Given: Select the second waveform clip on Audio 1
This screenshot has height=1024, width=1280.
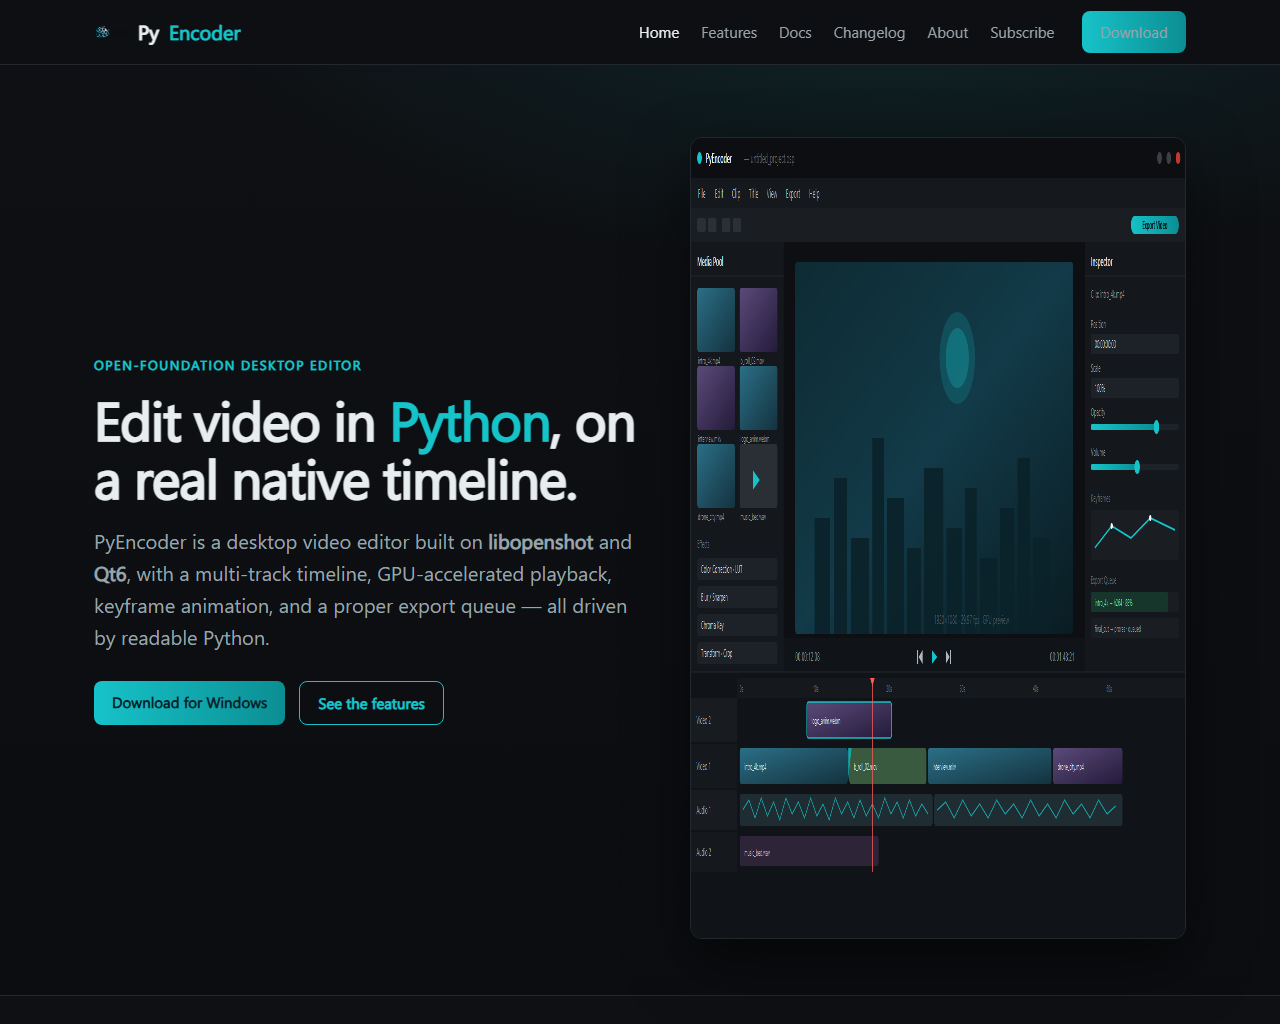Looking at the screenshot, I should click(x=1028, y=810).
